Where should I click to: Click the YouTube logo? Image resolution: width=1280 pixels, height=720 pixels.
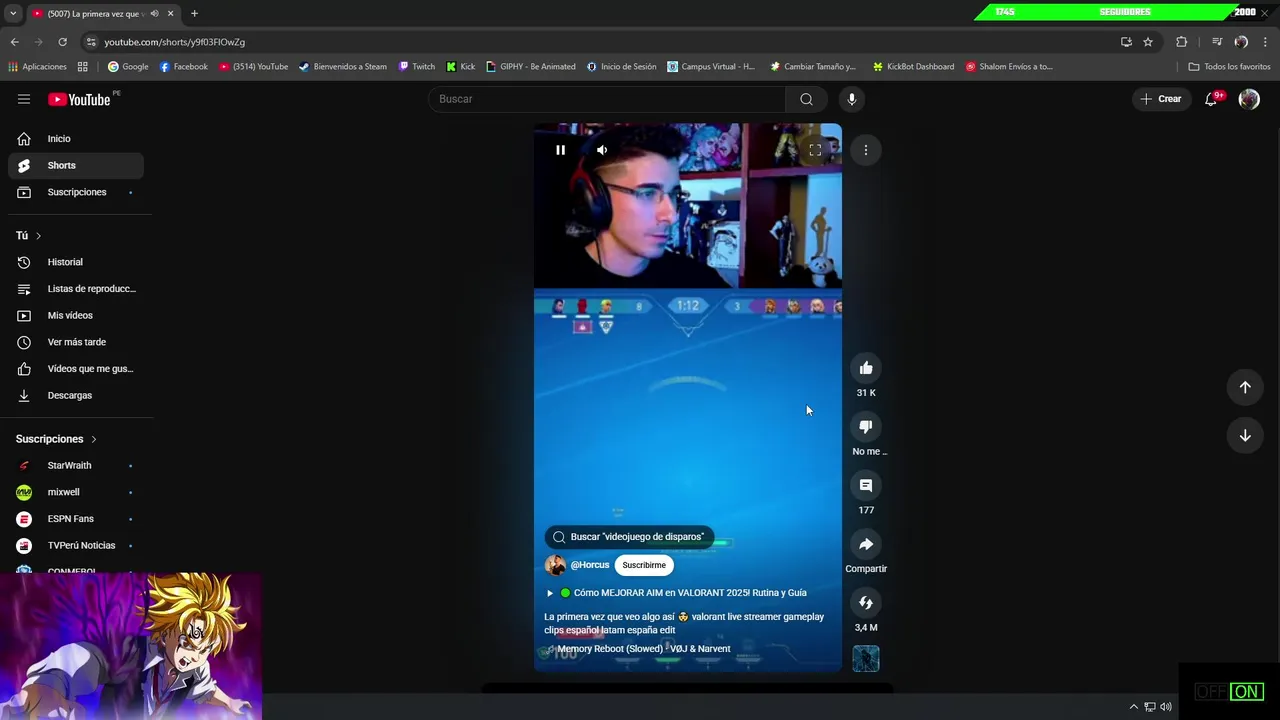[79, 99]
